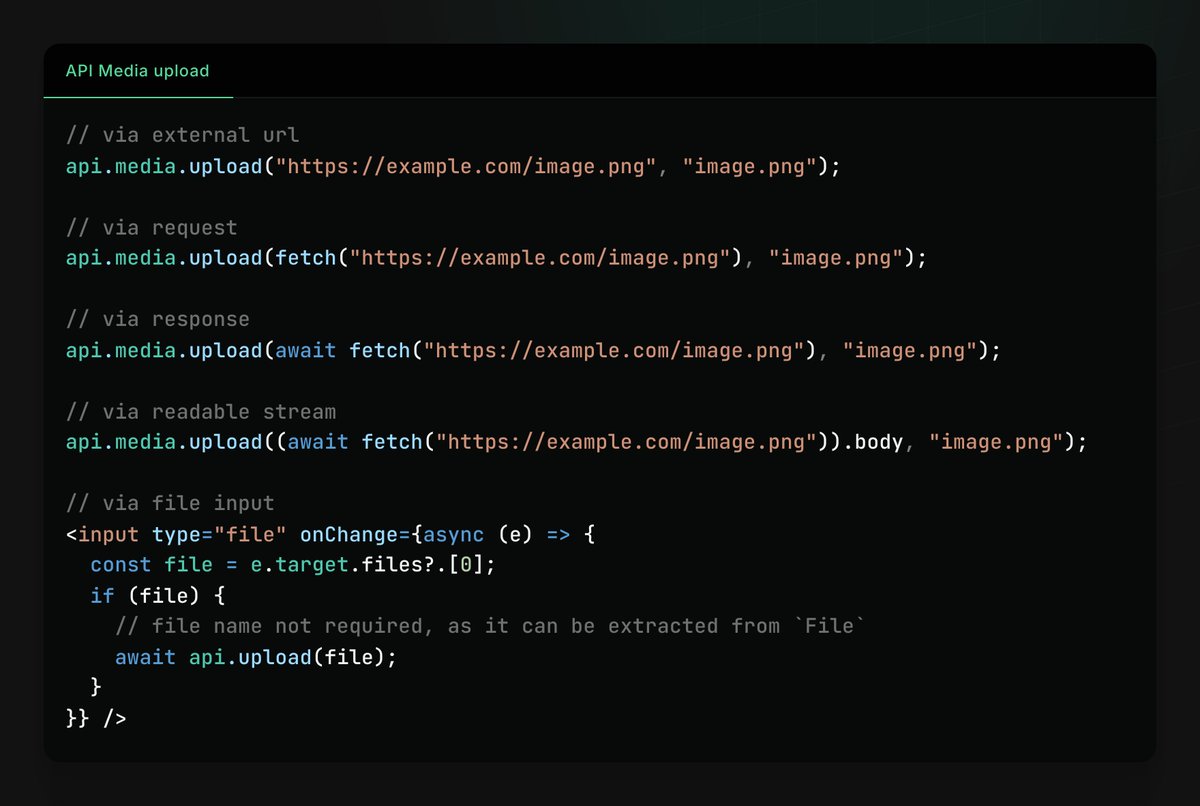The image size is (1200, 806).
Task: Click the closing '}} />' line
Action: coord(96,718)
